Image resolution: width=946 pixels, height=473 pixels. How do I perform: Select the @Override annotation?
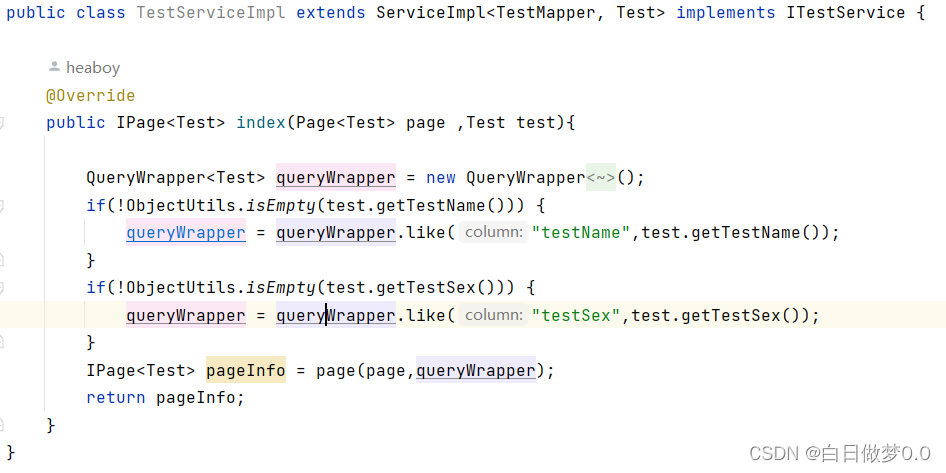90,95
